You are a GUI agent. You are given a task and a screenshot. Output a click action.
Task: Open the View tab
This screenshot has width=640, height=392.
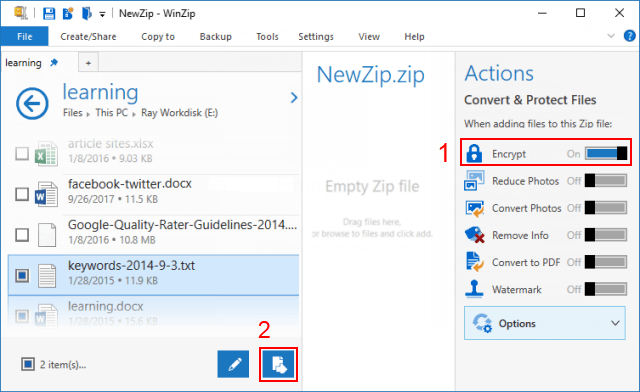point(369,37)
